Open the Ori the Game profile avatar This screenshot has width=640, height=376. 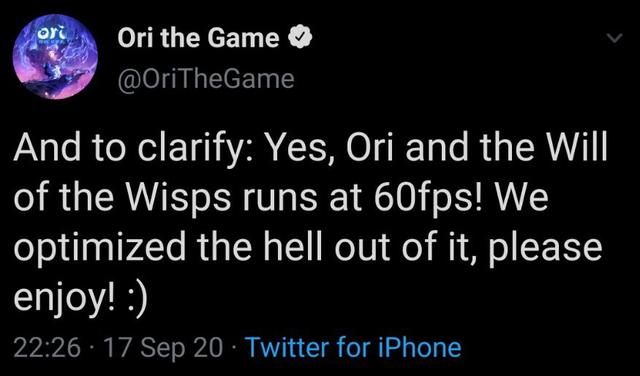pos(55,58)
